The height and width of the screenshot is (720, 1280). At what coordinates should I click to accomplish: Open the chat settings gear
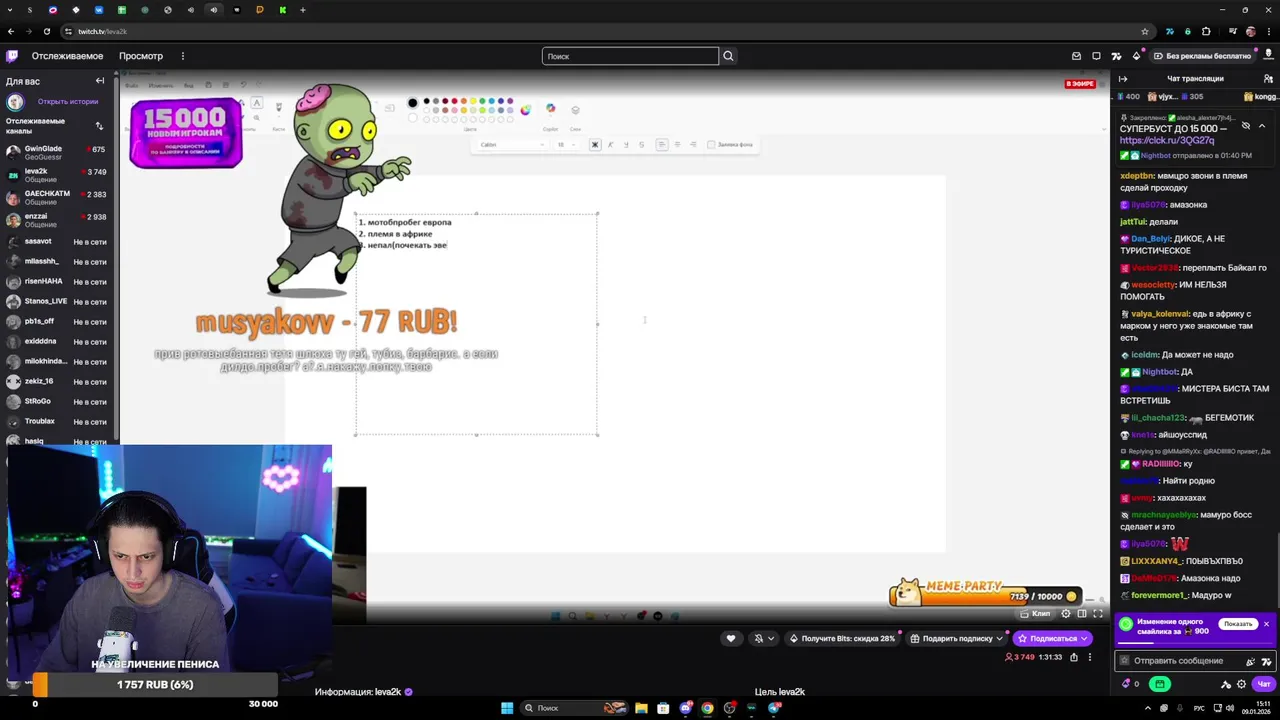1241,684
